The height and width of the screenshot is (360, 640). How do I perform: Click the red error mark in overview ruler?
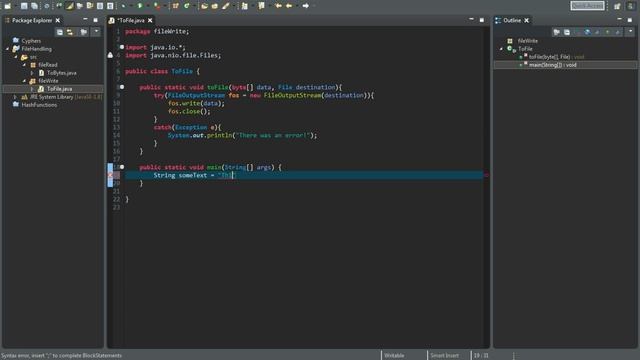486,175
